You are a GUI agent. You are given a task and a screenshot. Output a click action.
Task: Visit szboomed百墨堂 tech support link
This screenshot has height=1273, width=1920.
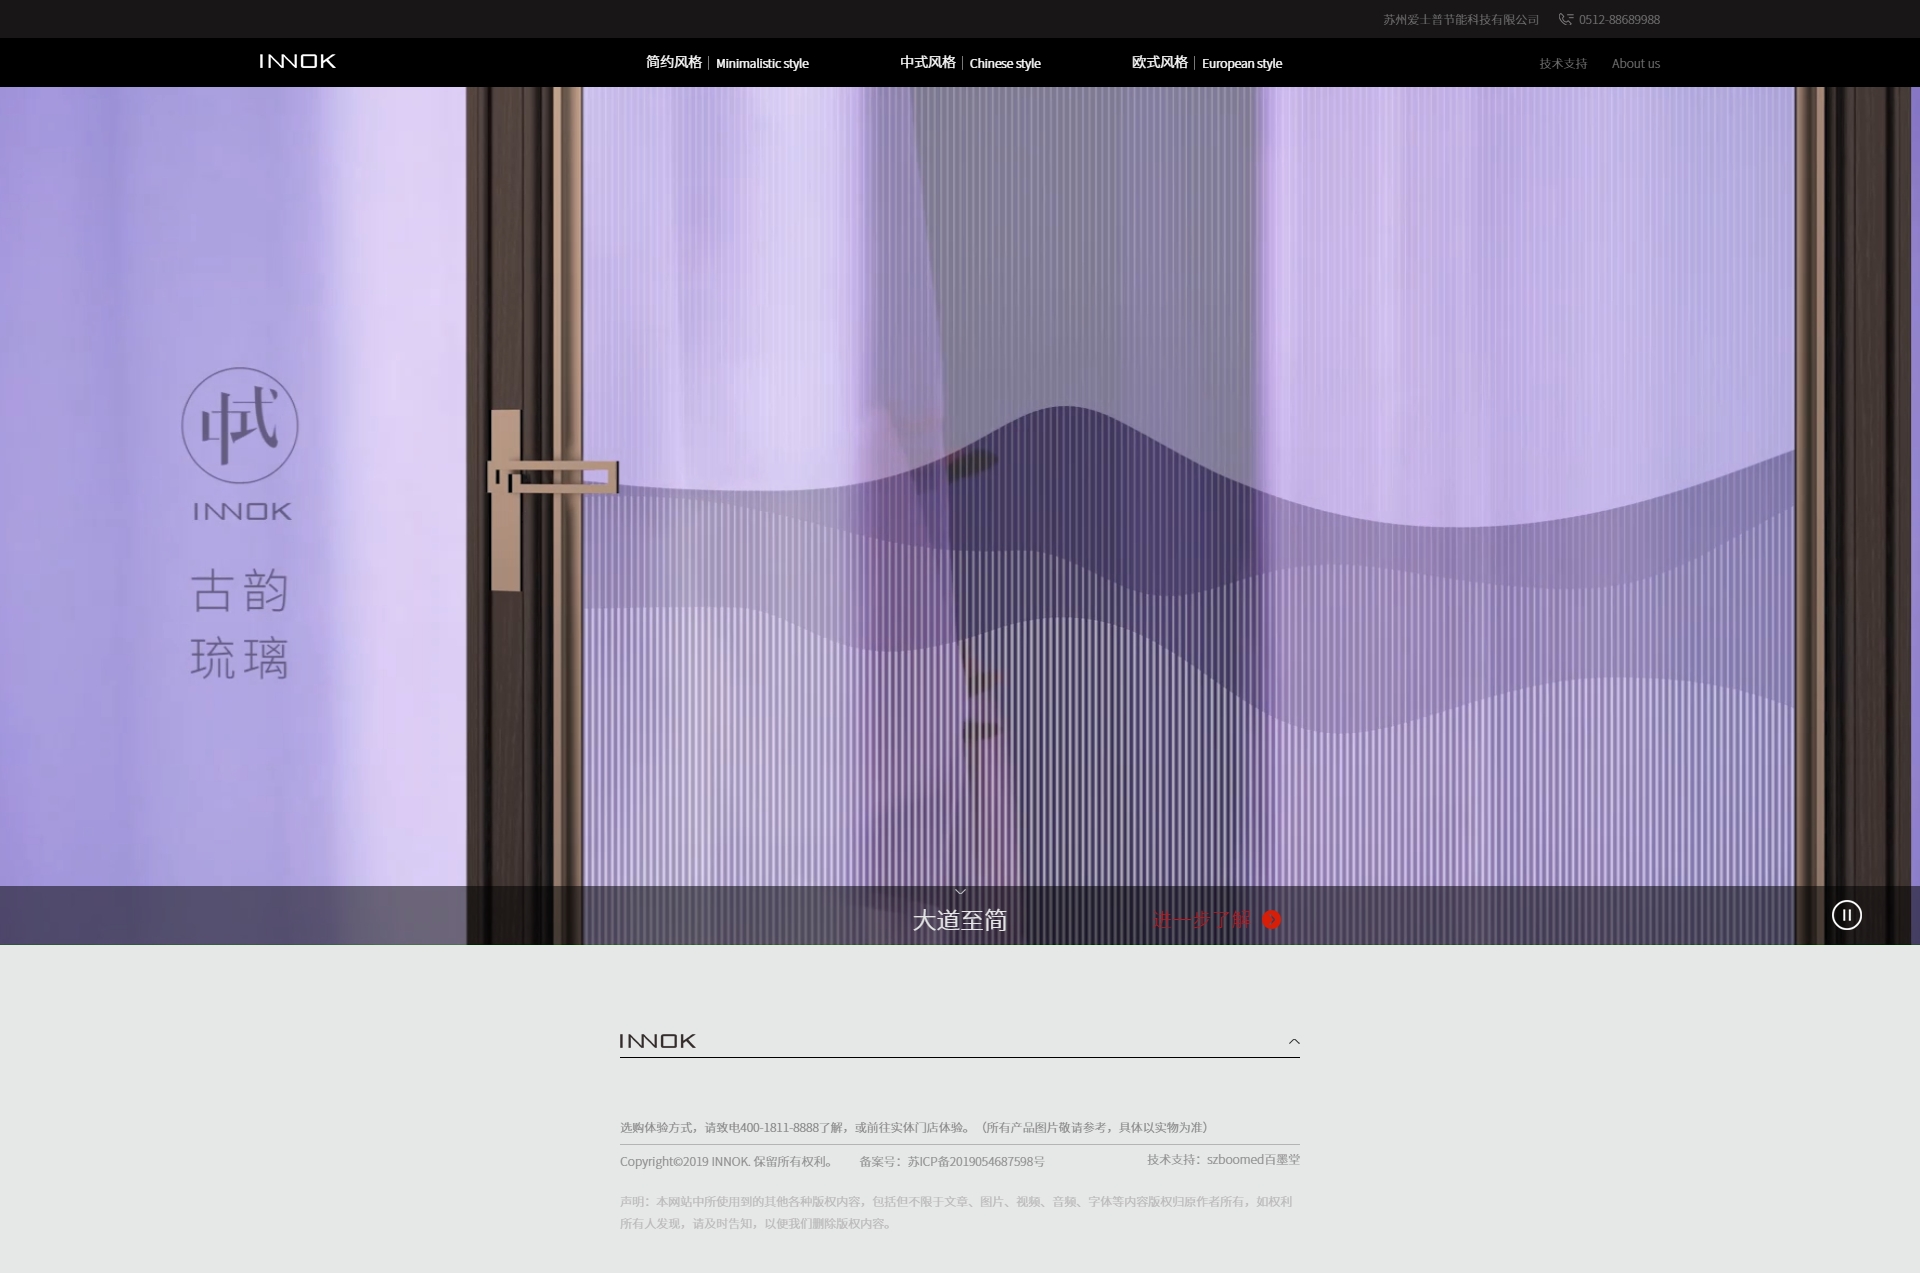click(x=1252, y=1160)
